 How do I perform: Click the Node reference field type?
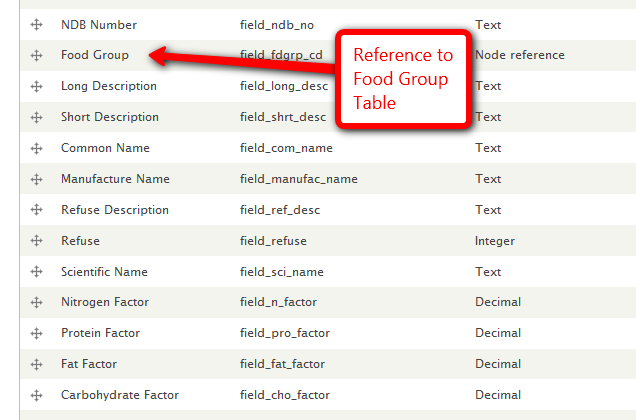tap(520, 55)
